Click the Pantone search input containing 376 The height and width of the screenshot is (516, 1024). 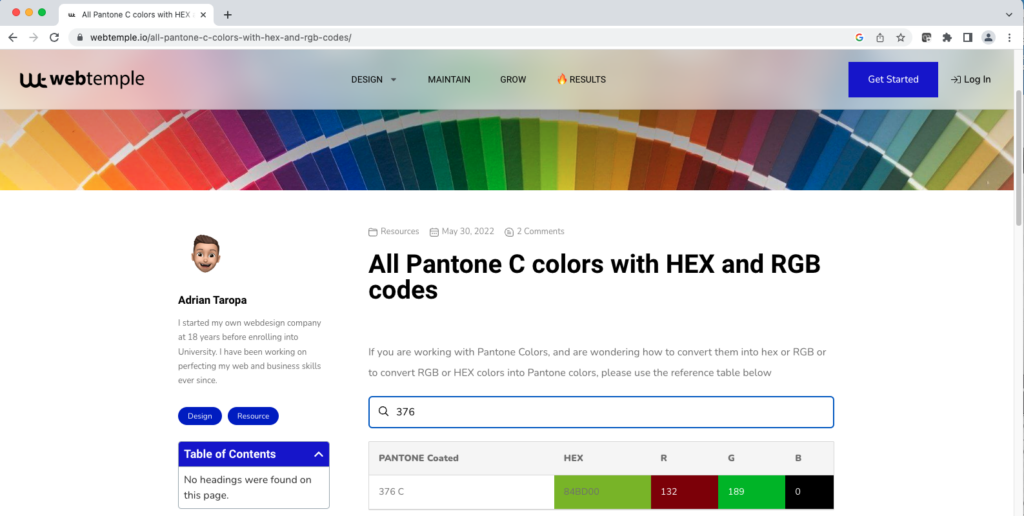point(601,412)
